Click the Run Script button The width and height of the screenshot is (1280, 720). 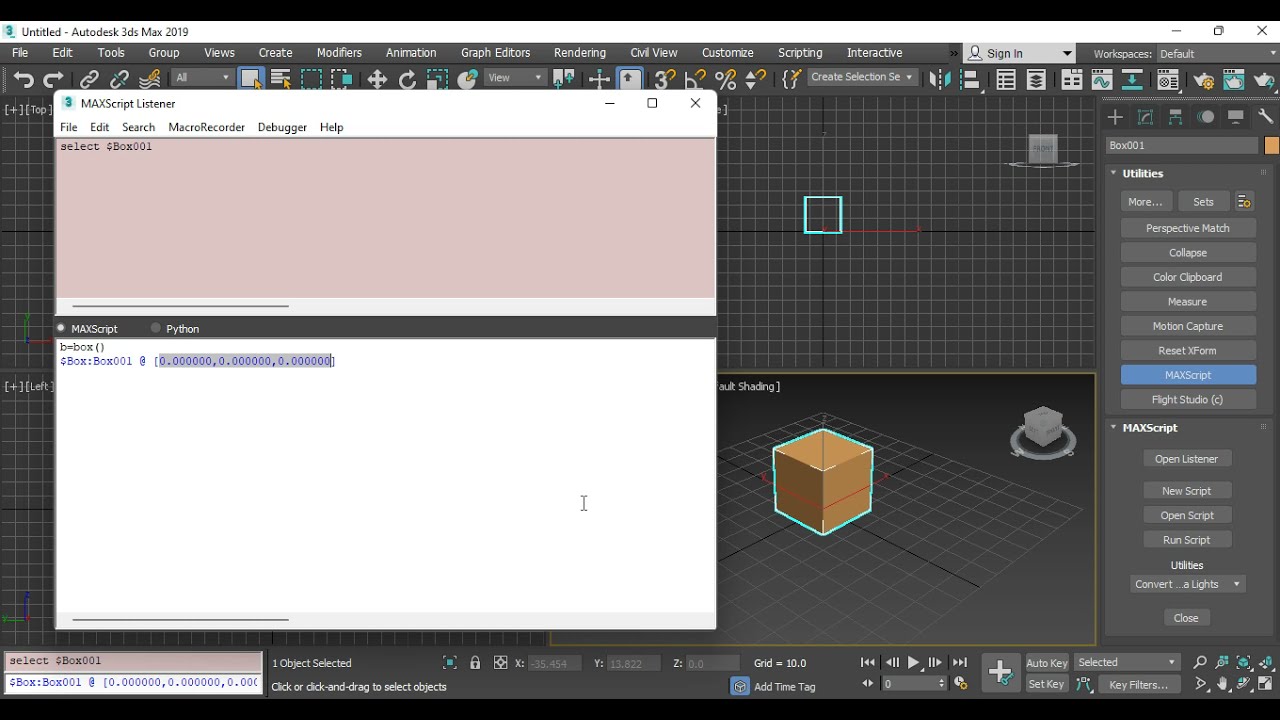1186,540
